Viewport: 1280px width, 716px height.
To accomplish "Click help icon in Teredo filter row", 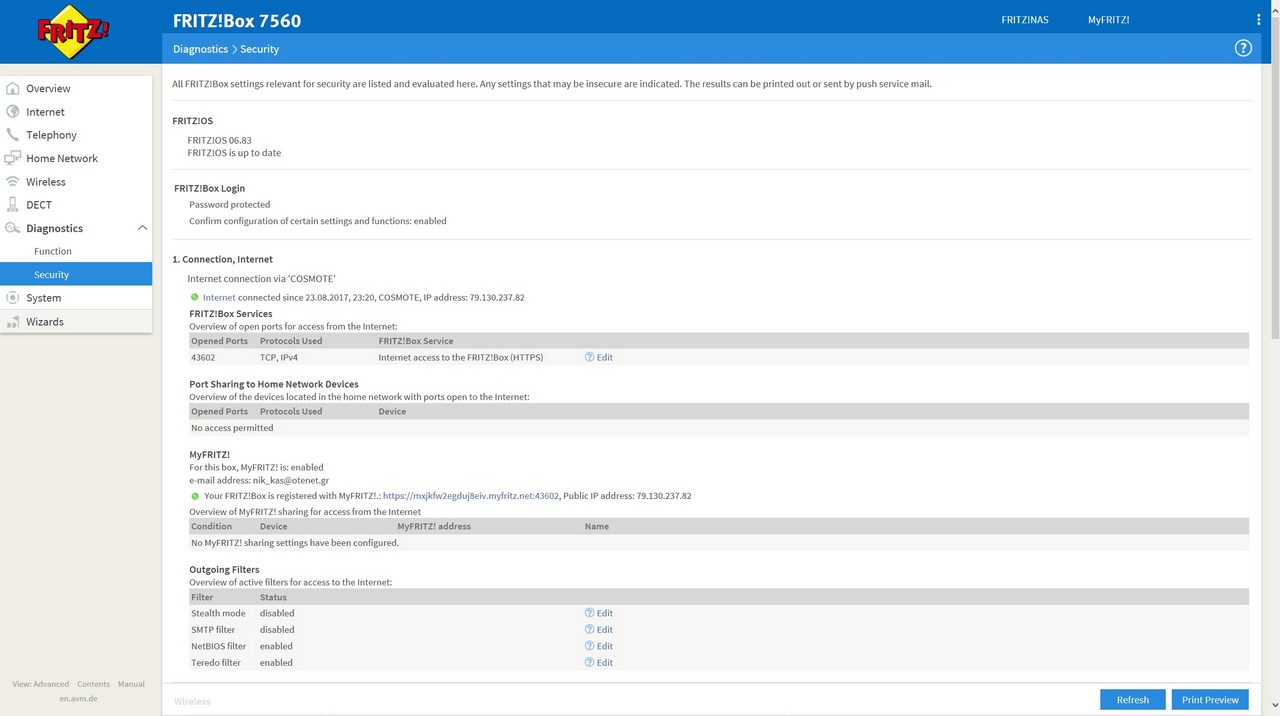I will tap(590, 662).
